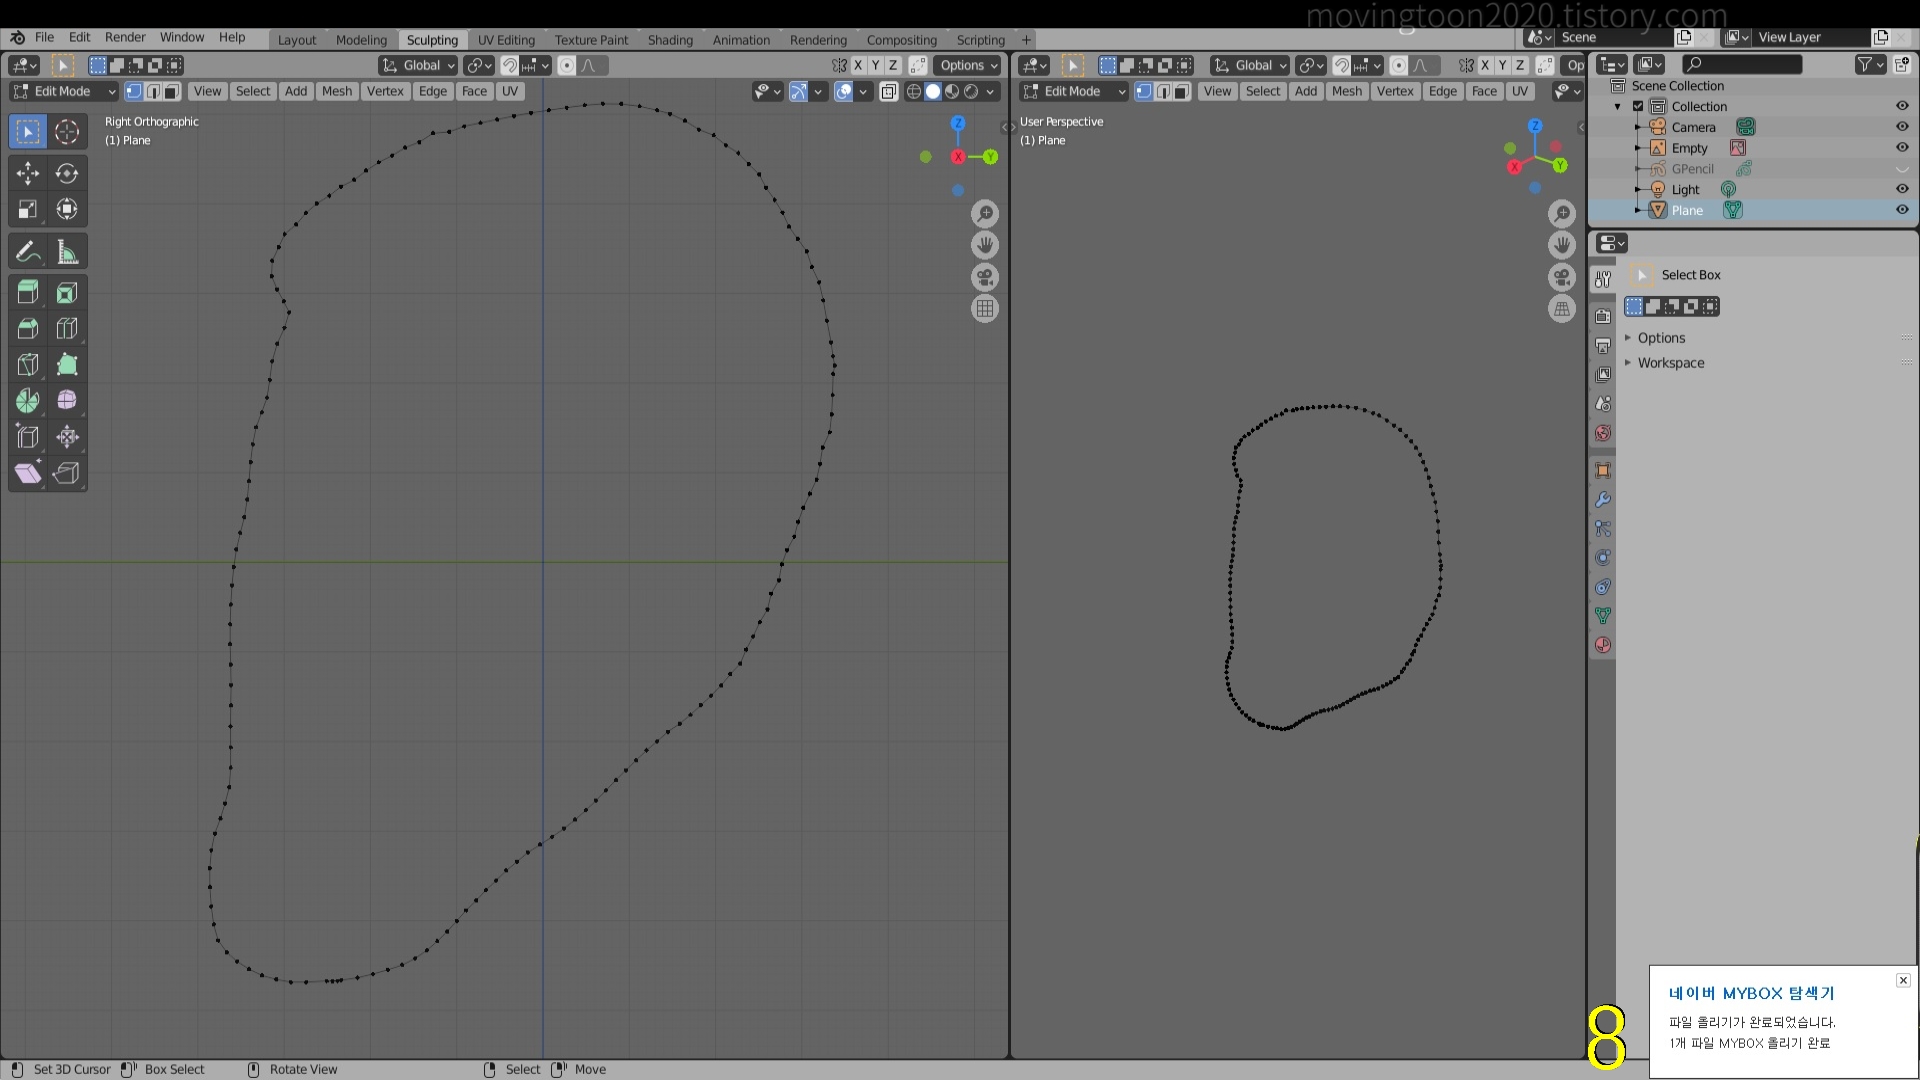The height and width of the screenshot is (1080, 1920).
Task: Enable edge select mode in left viewport
Action: pos(153,91)
